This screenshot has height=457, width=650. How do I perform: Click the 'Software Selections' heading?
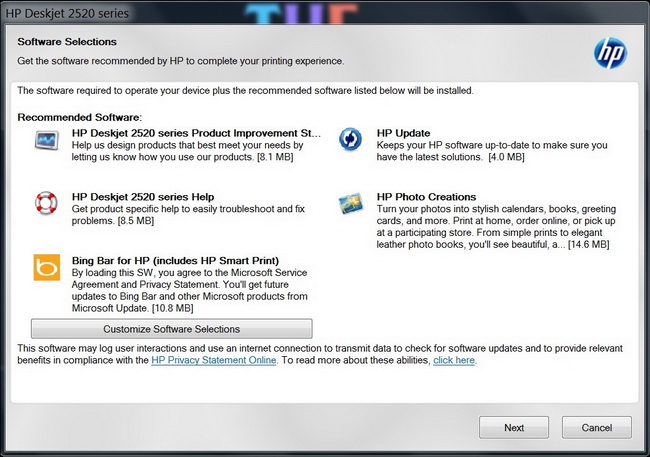[67, 41]
